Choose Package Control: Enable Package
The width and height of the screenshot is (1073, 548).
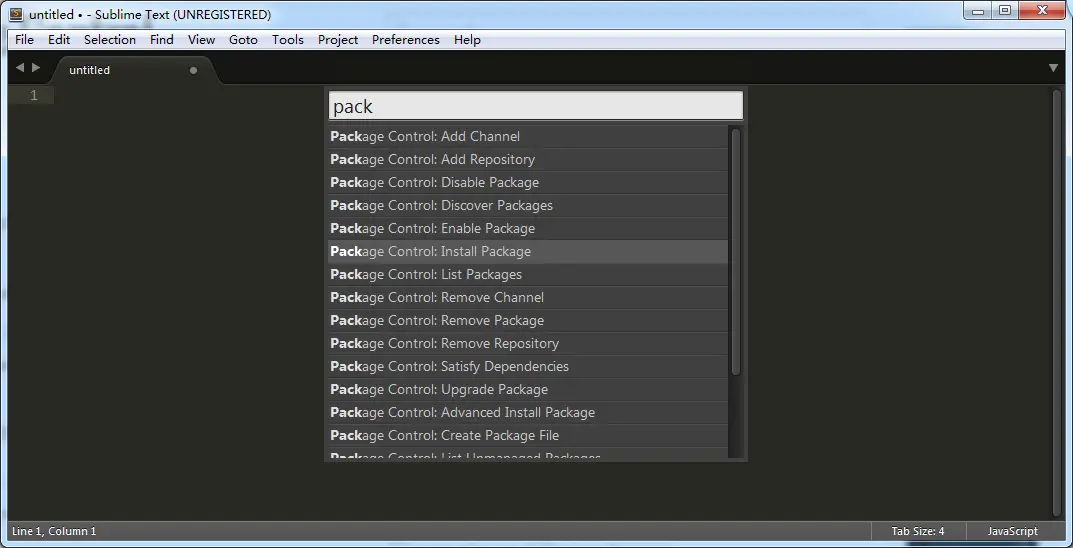pyautogui.click(x=528, y=229)
